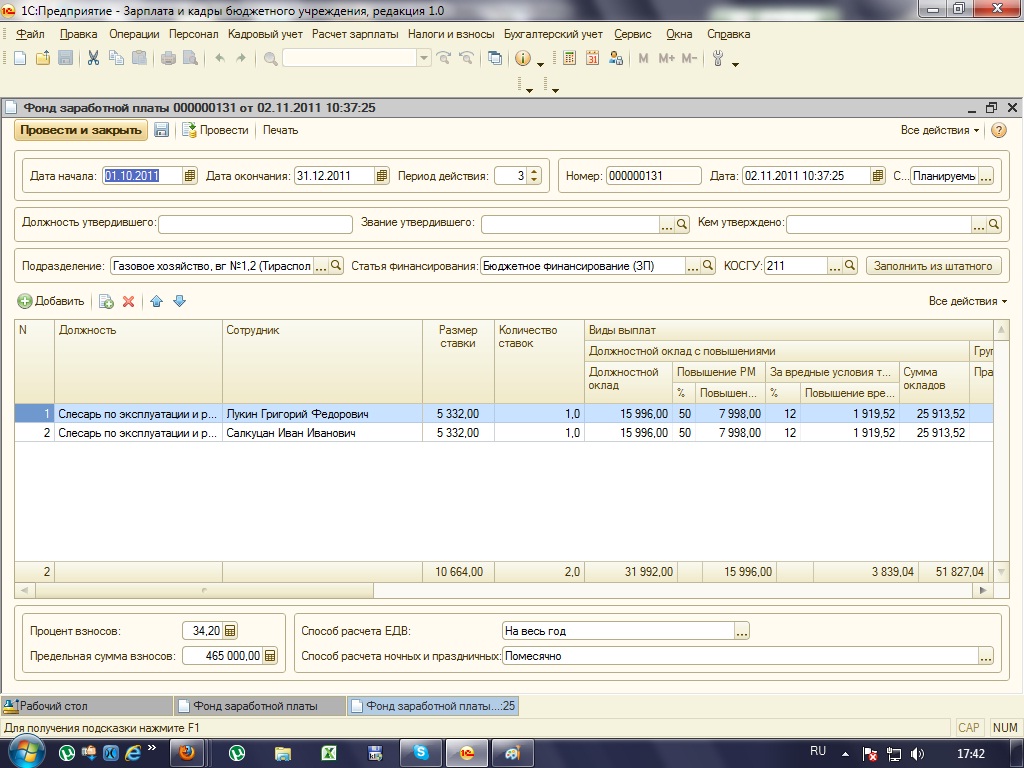Screen dimensions: 1024x768
Task: Open the search combo box dropdown arrow
Action: [423, 58]
